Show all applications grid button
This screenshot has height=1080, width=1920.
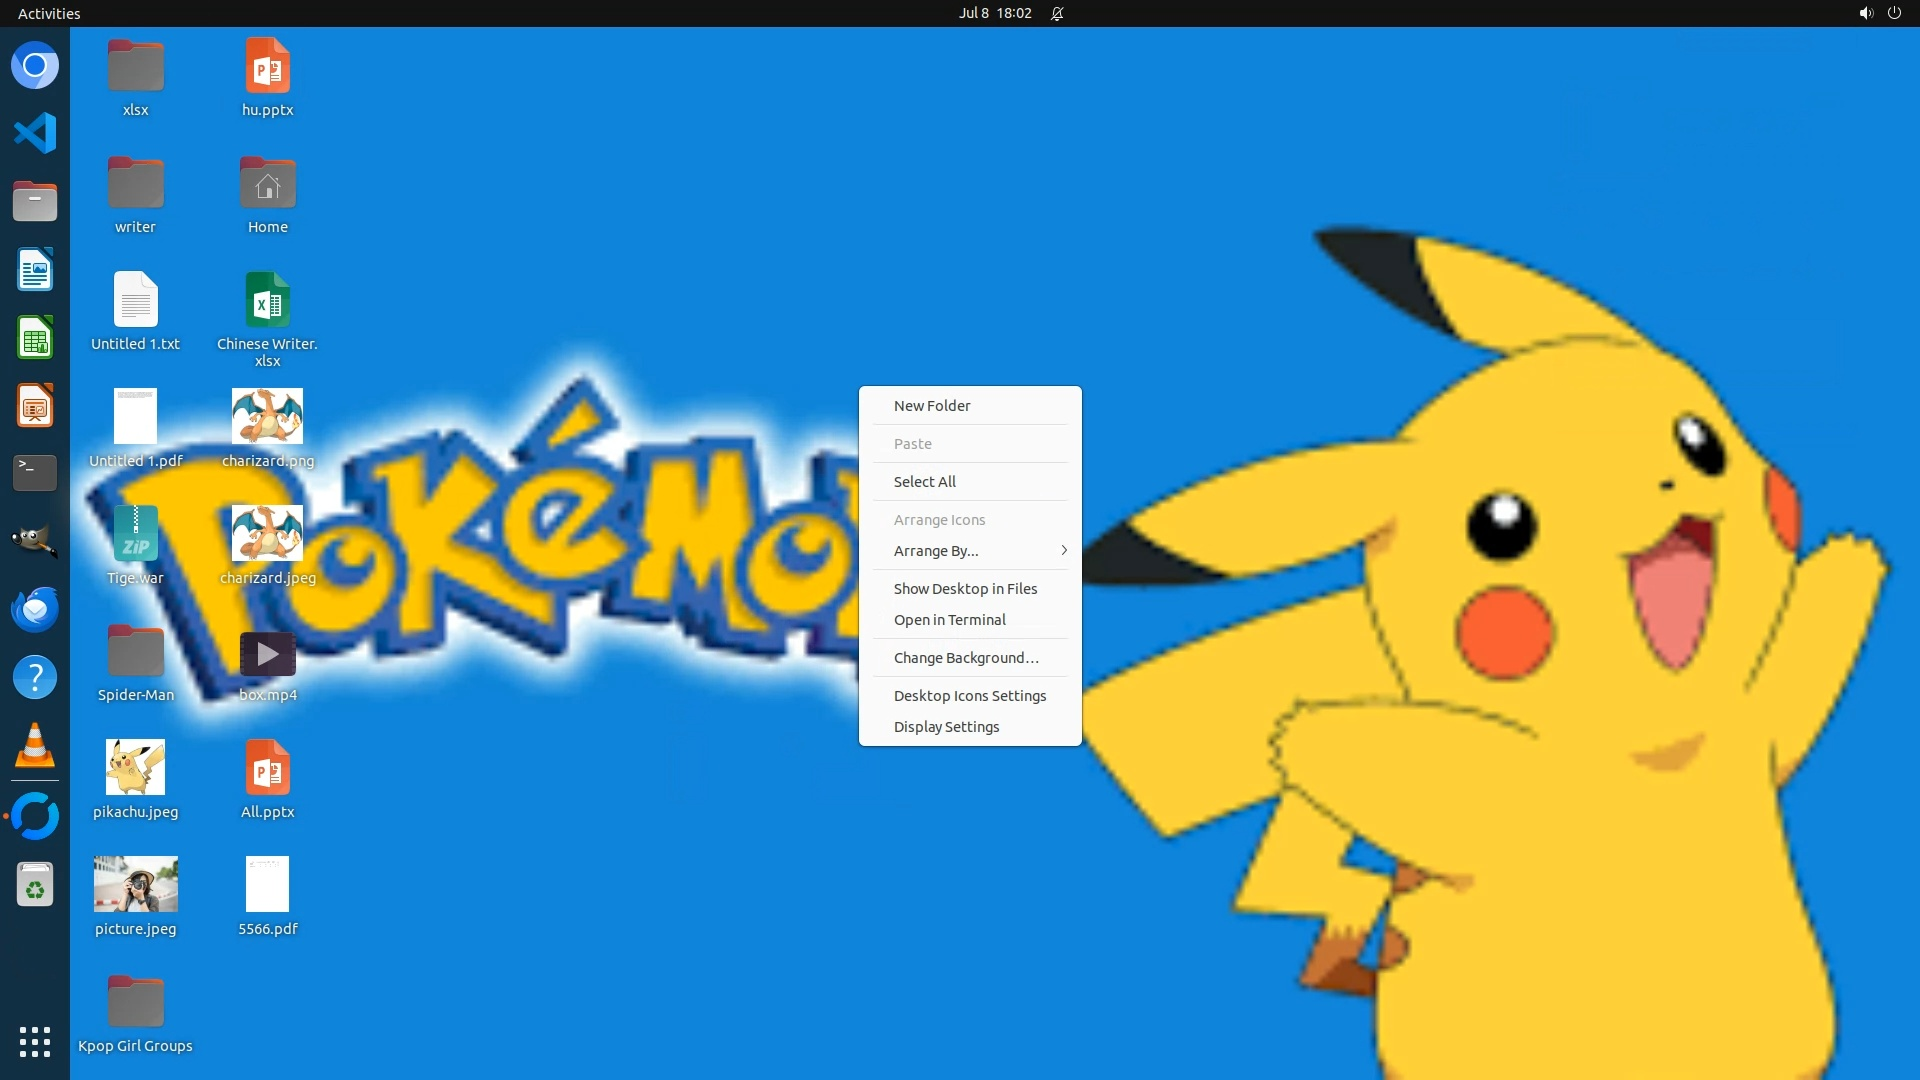click(35, 1041)
